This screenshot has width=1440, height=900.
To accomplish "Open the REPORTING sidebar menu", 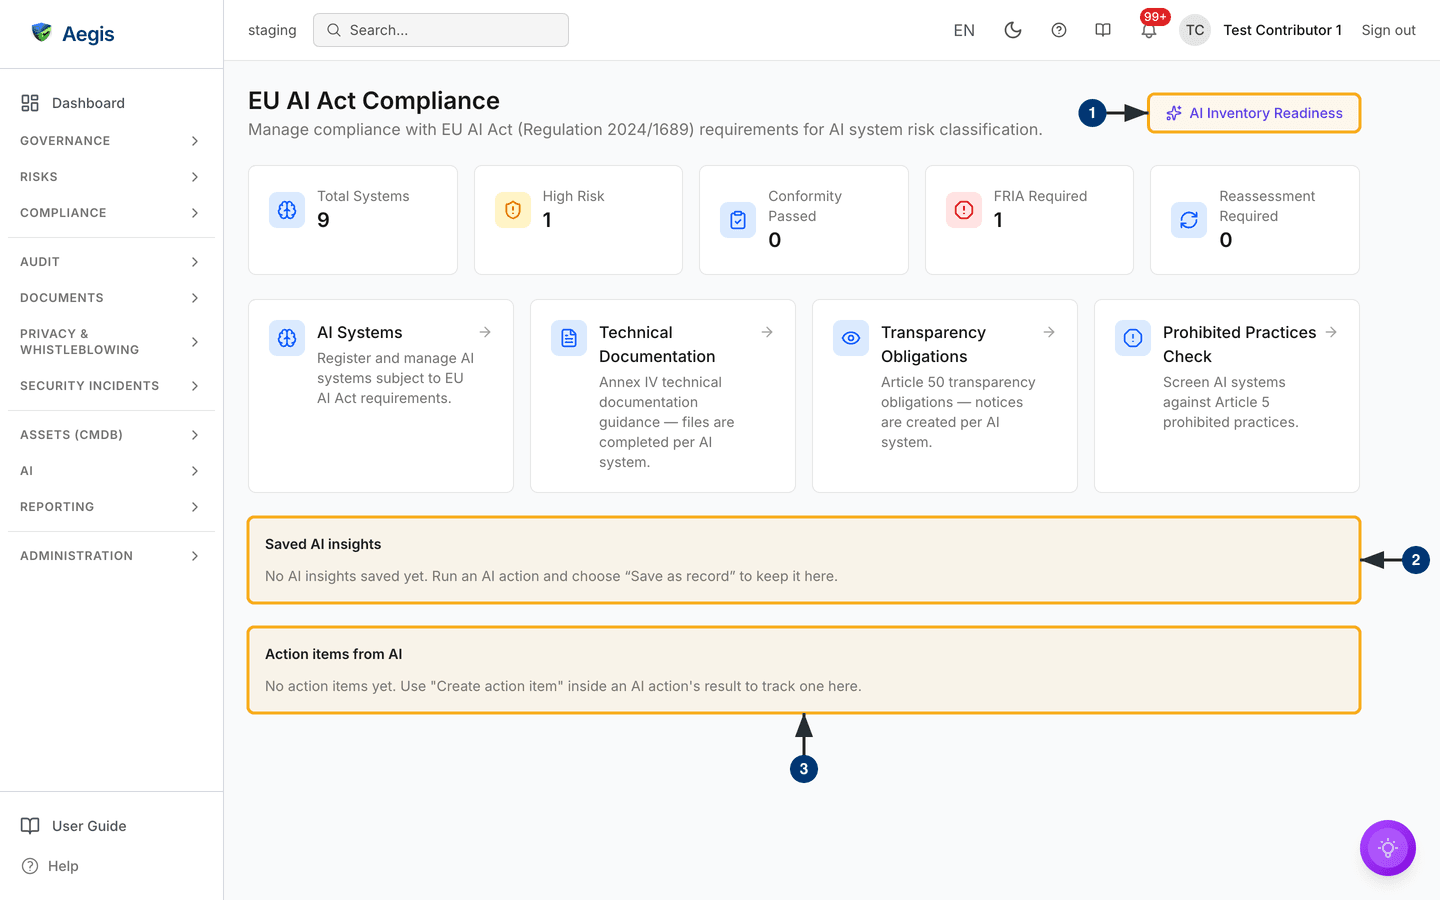I will pyautogui.click(x=111, y=507).
